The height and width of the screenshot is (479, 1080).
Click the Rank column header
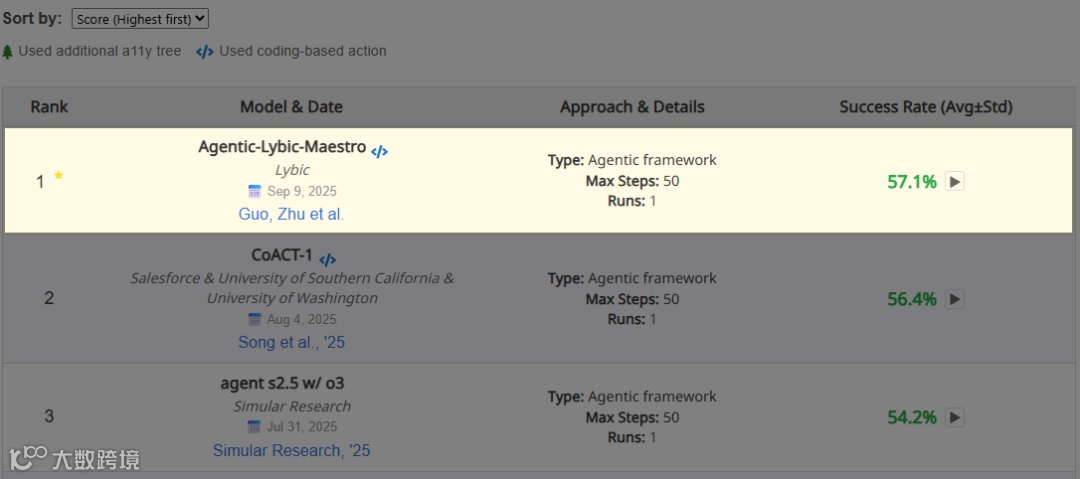click(49, 107)
